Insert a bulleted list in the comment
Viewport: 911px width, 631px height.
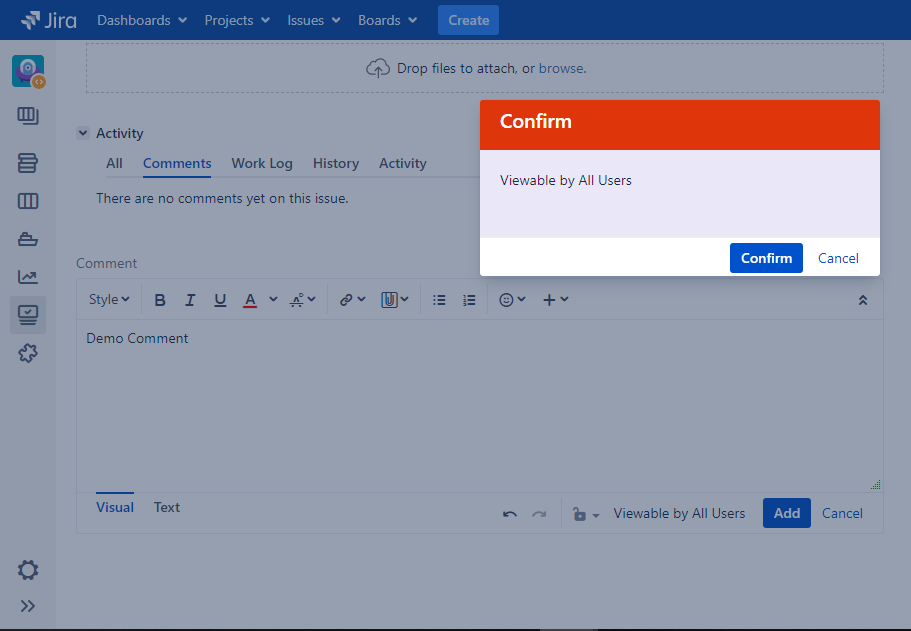point(439,300)
